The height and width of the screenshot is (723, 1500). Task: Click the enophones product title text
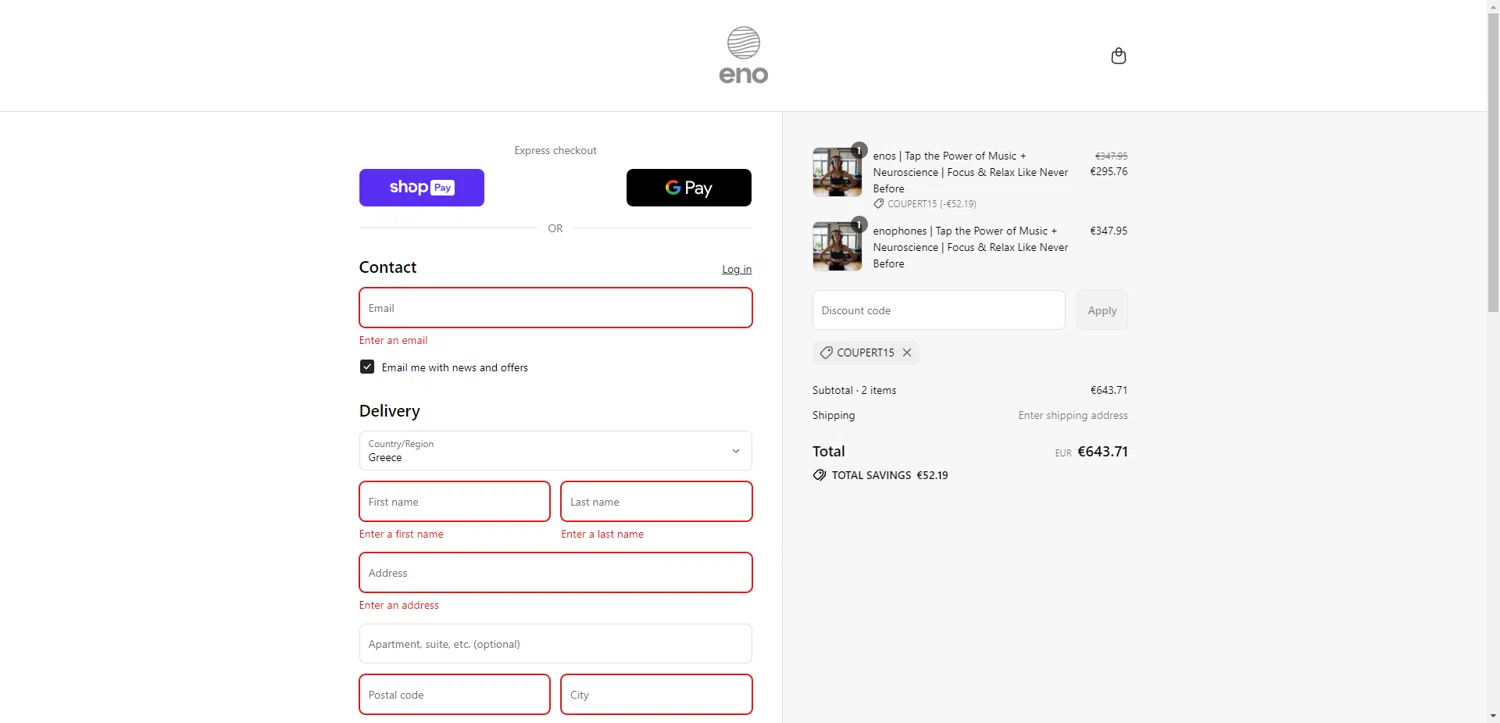pyautogui.click(x=970, y=247)
